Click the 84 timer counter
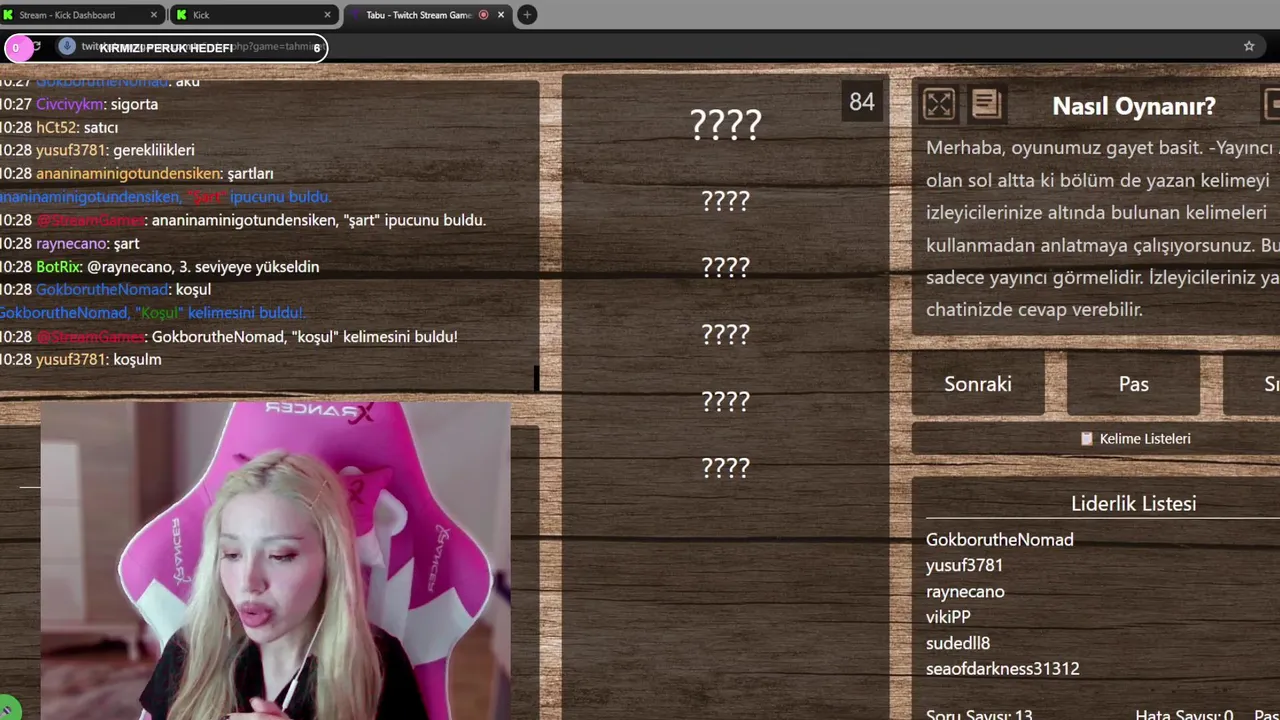 pyautogui.click(x=862, y=102)
